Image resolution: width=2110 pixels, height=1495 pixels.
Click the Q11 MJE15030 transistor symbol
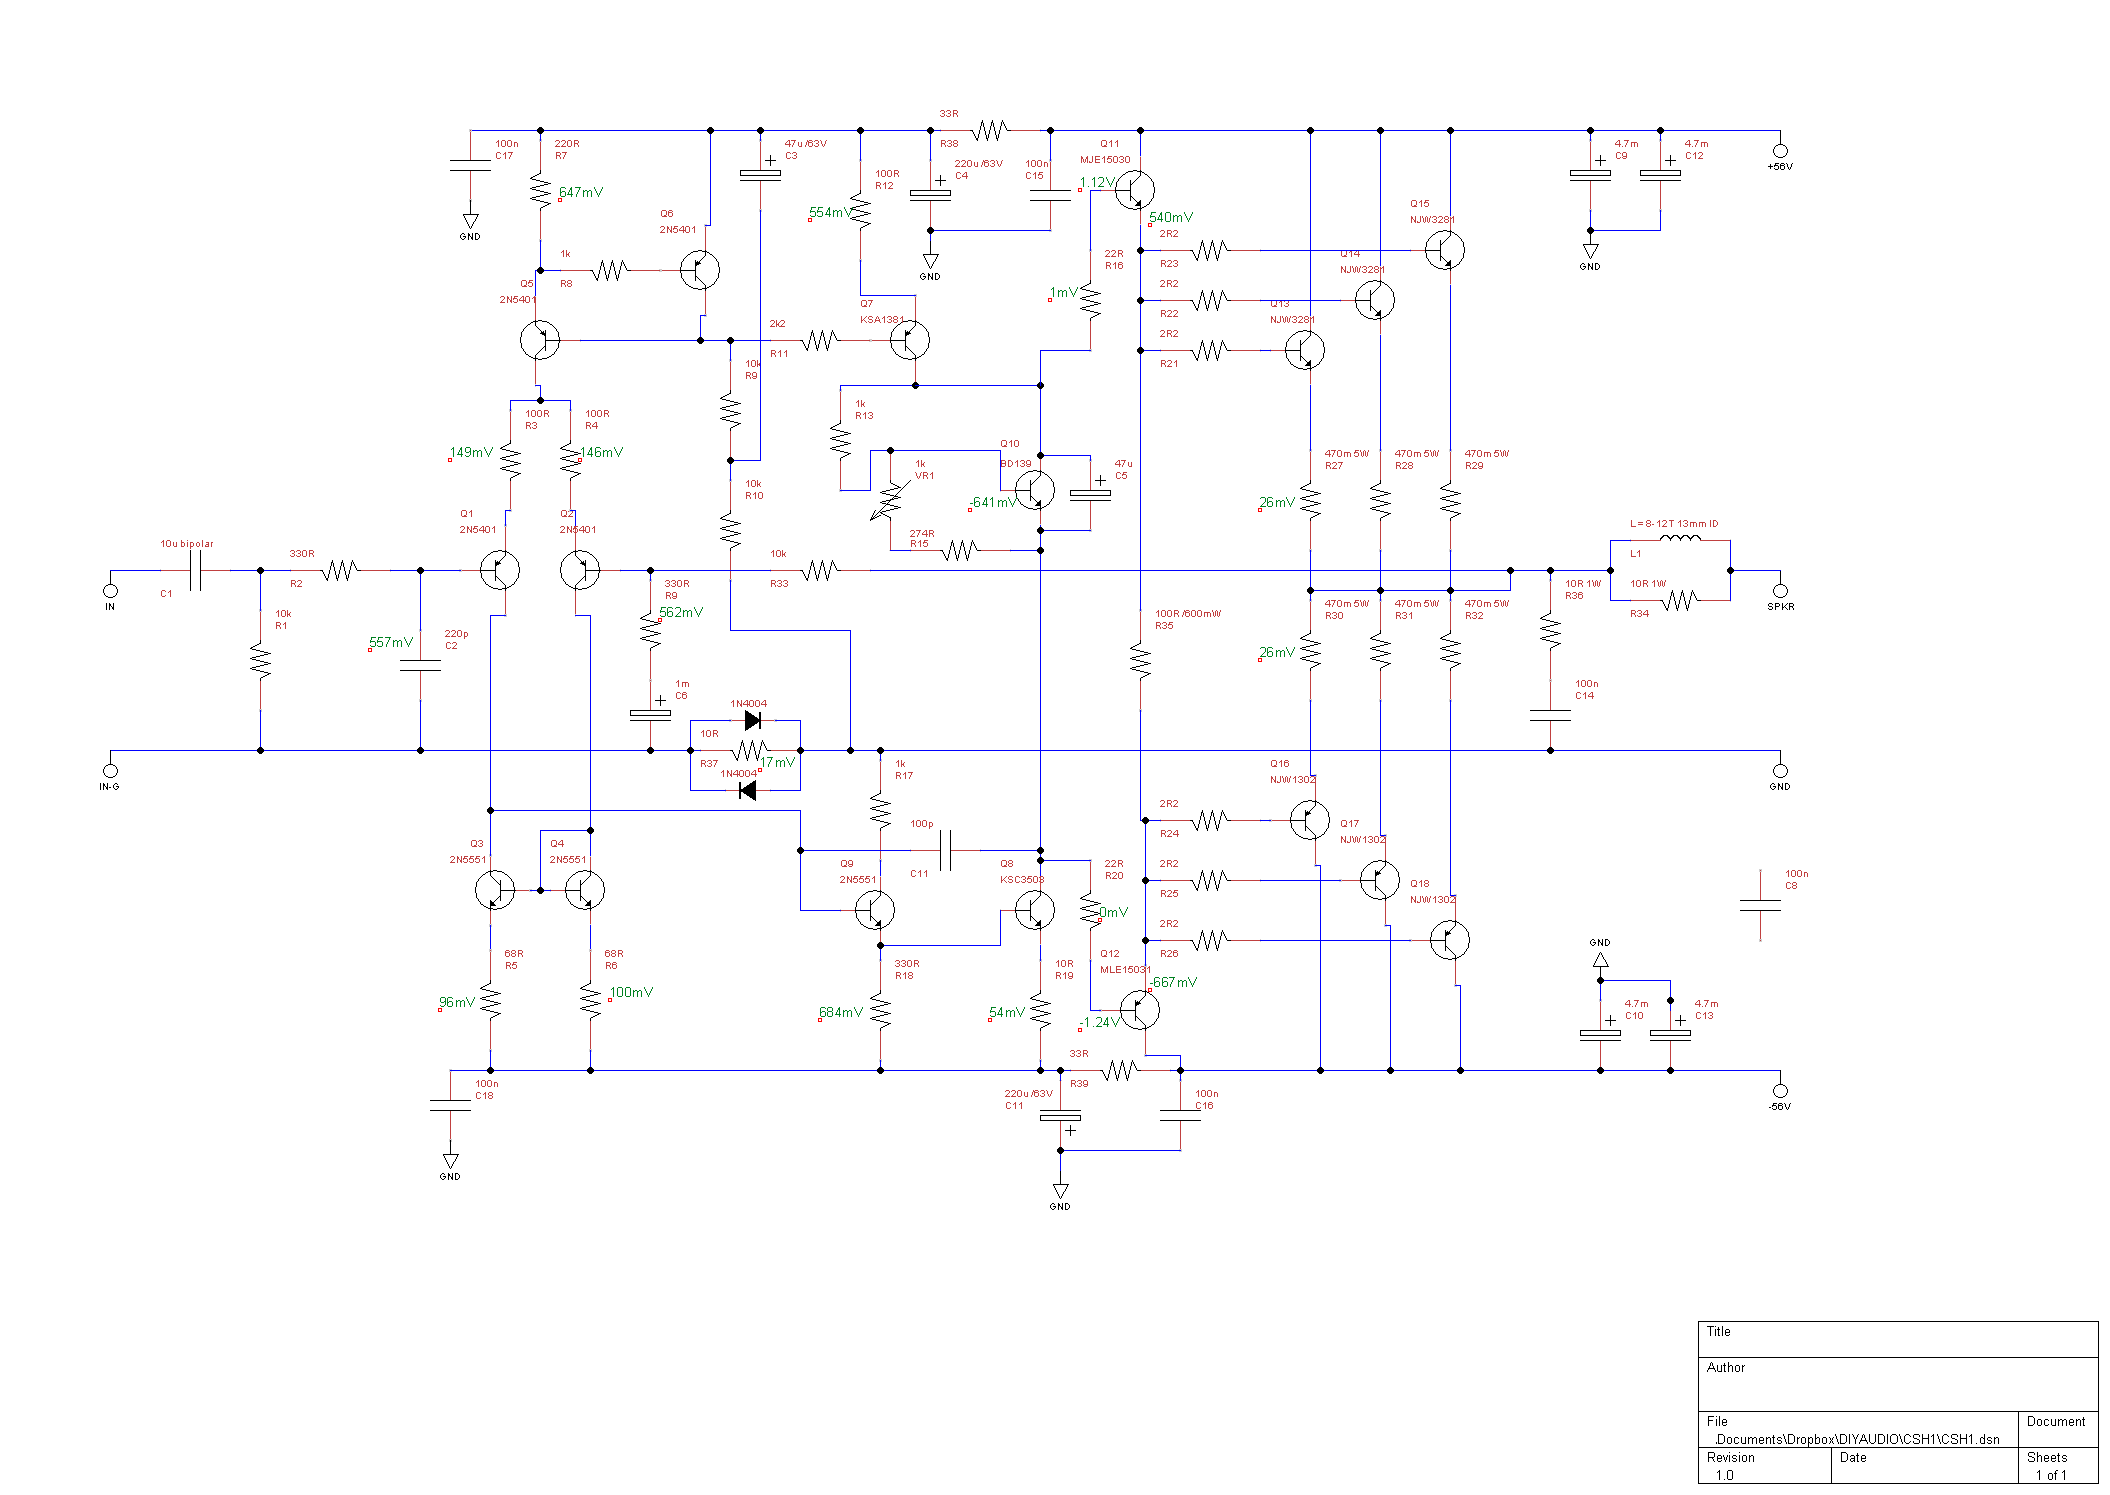point(1135,190)
